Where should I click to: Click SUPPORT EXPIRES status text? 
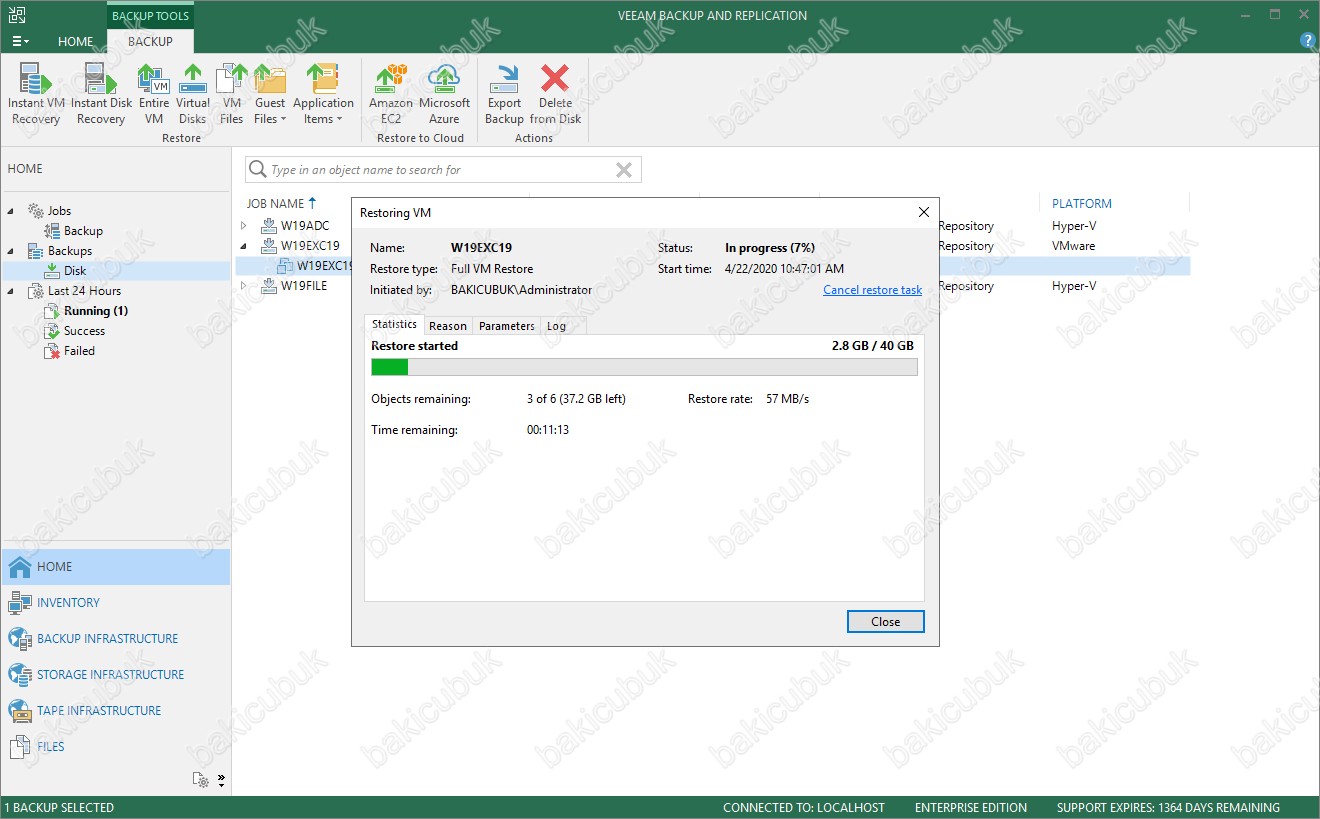coord(1168,808)
